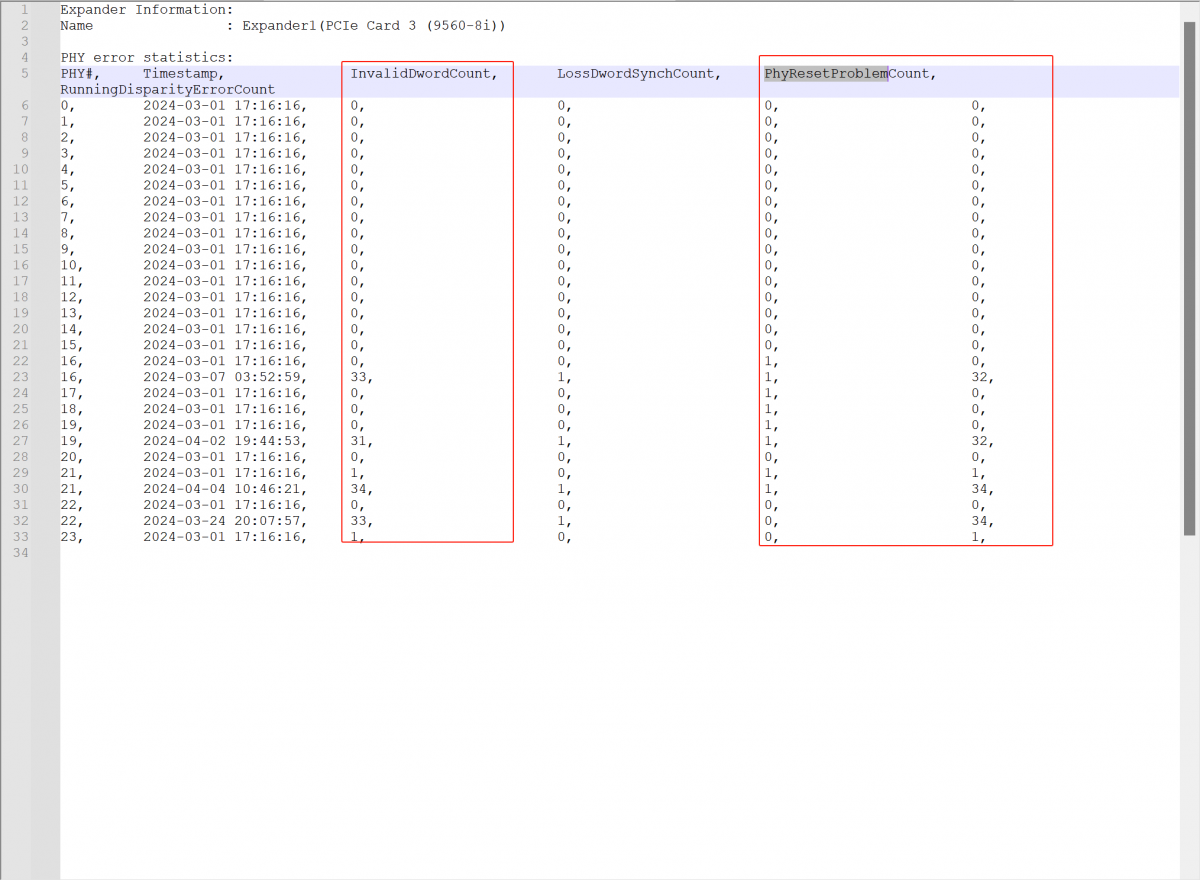Place cursor on highlighted PhyResetProblem text
The height and width of the screenshot is (880, 1200).
[x=825, y=74]
